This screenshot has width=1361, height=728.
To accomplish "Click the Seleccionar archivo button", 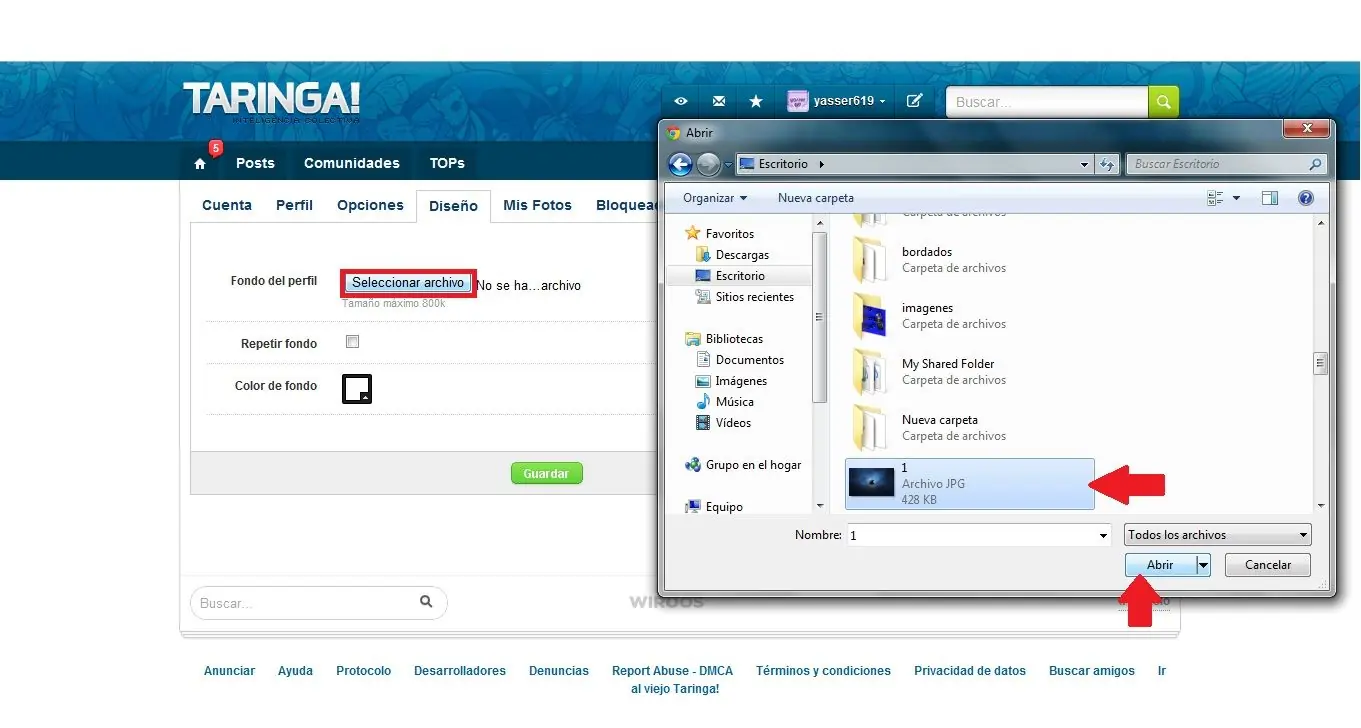I will click(408, 283).
